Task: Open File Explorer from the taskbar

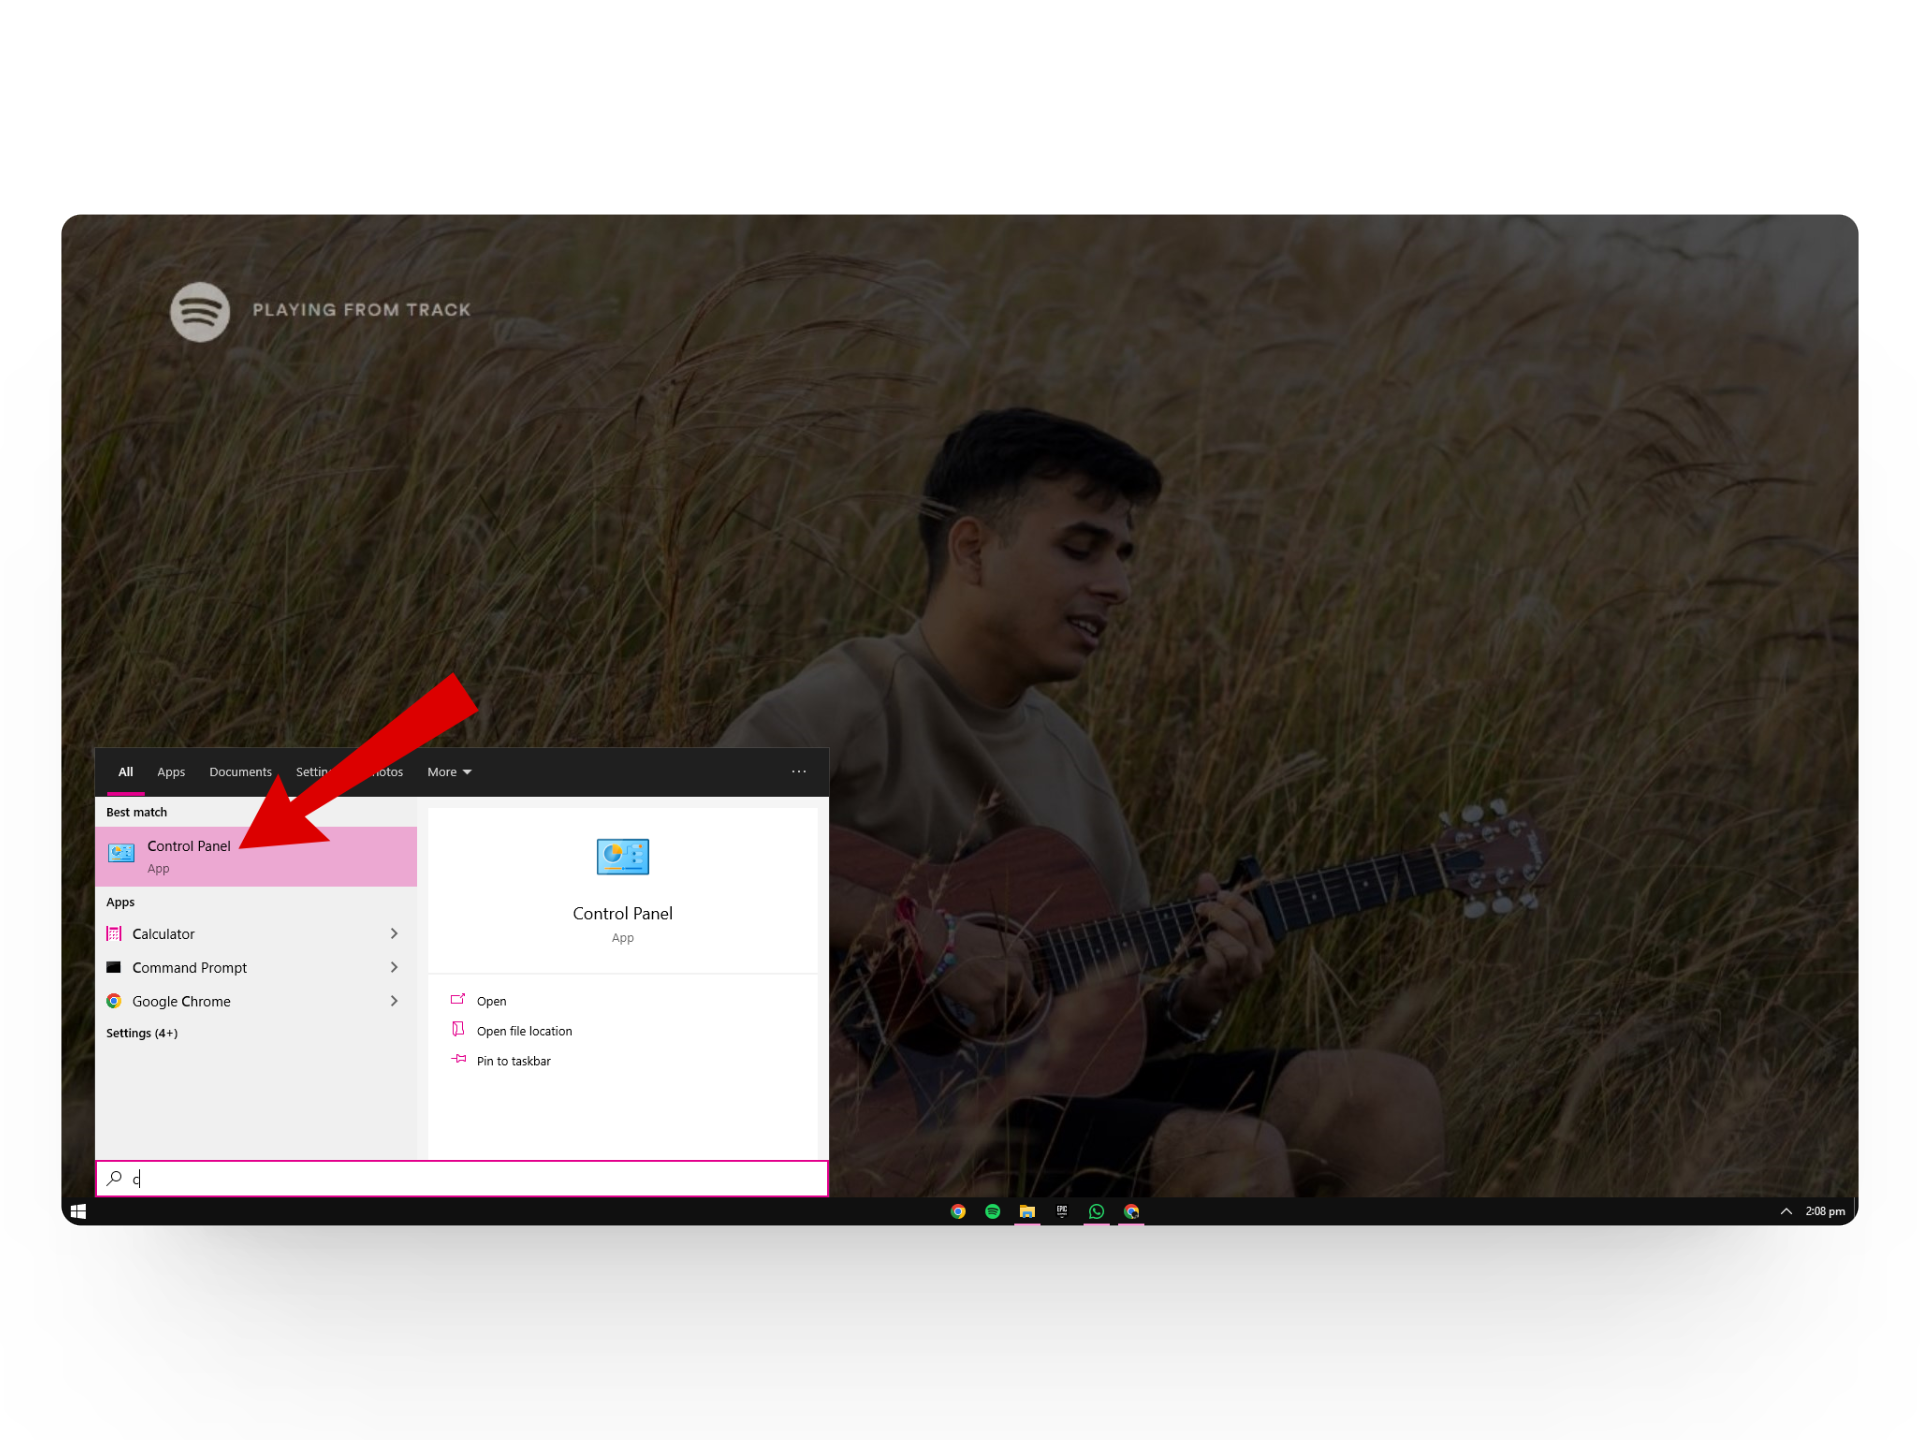Action: click(x=1027, y=1211)
